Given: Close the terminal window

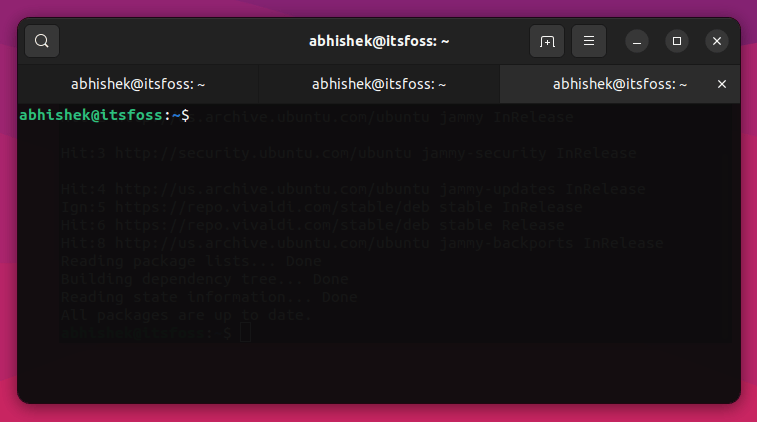Looking at the screenshot, I should coord(716,41).
